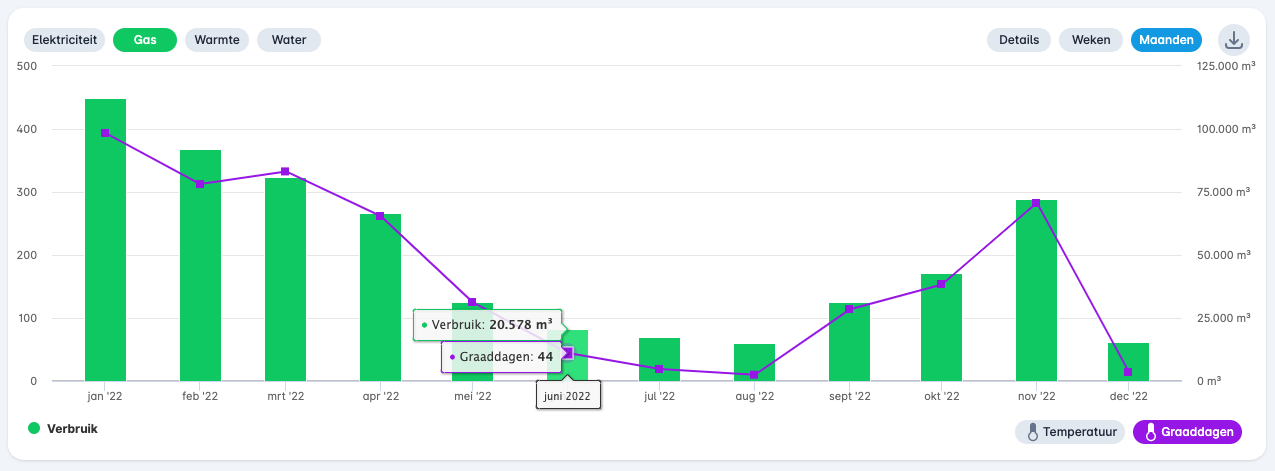Switch view to Details

pyautogui.click(x=1018, y=40)
